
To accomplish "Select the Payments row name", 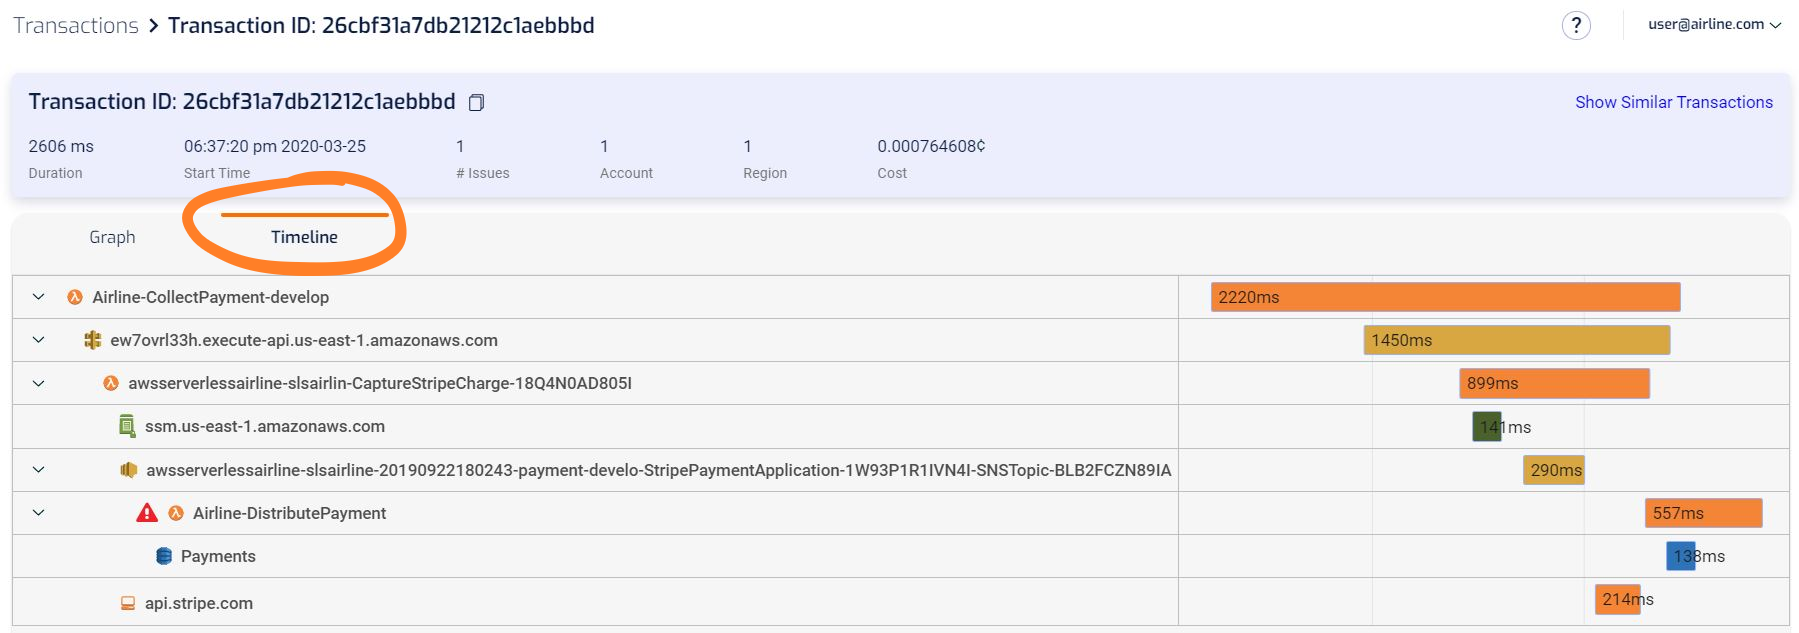I will (218, 556).
